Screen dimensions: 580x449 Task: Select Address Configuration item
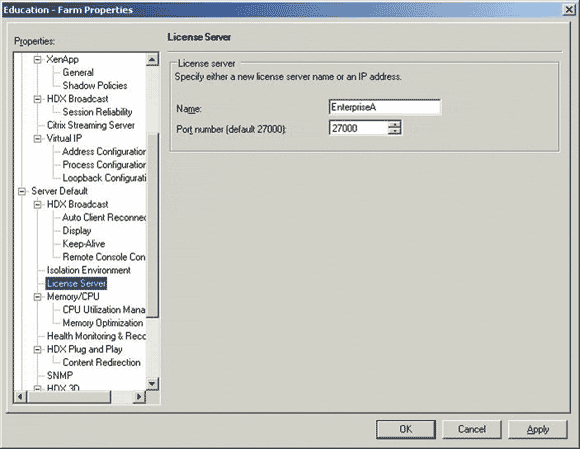[104, 152]
